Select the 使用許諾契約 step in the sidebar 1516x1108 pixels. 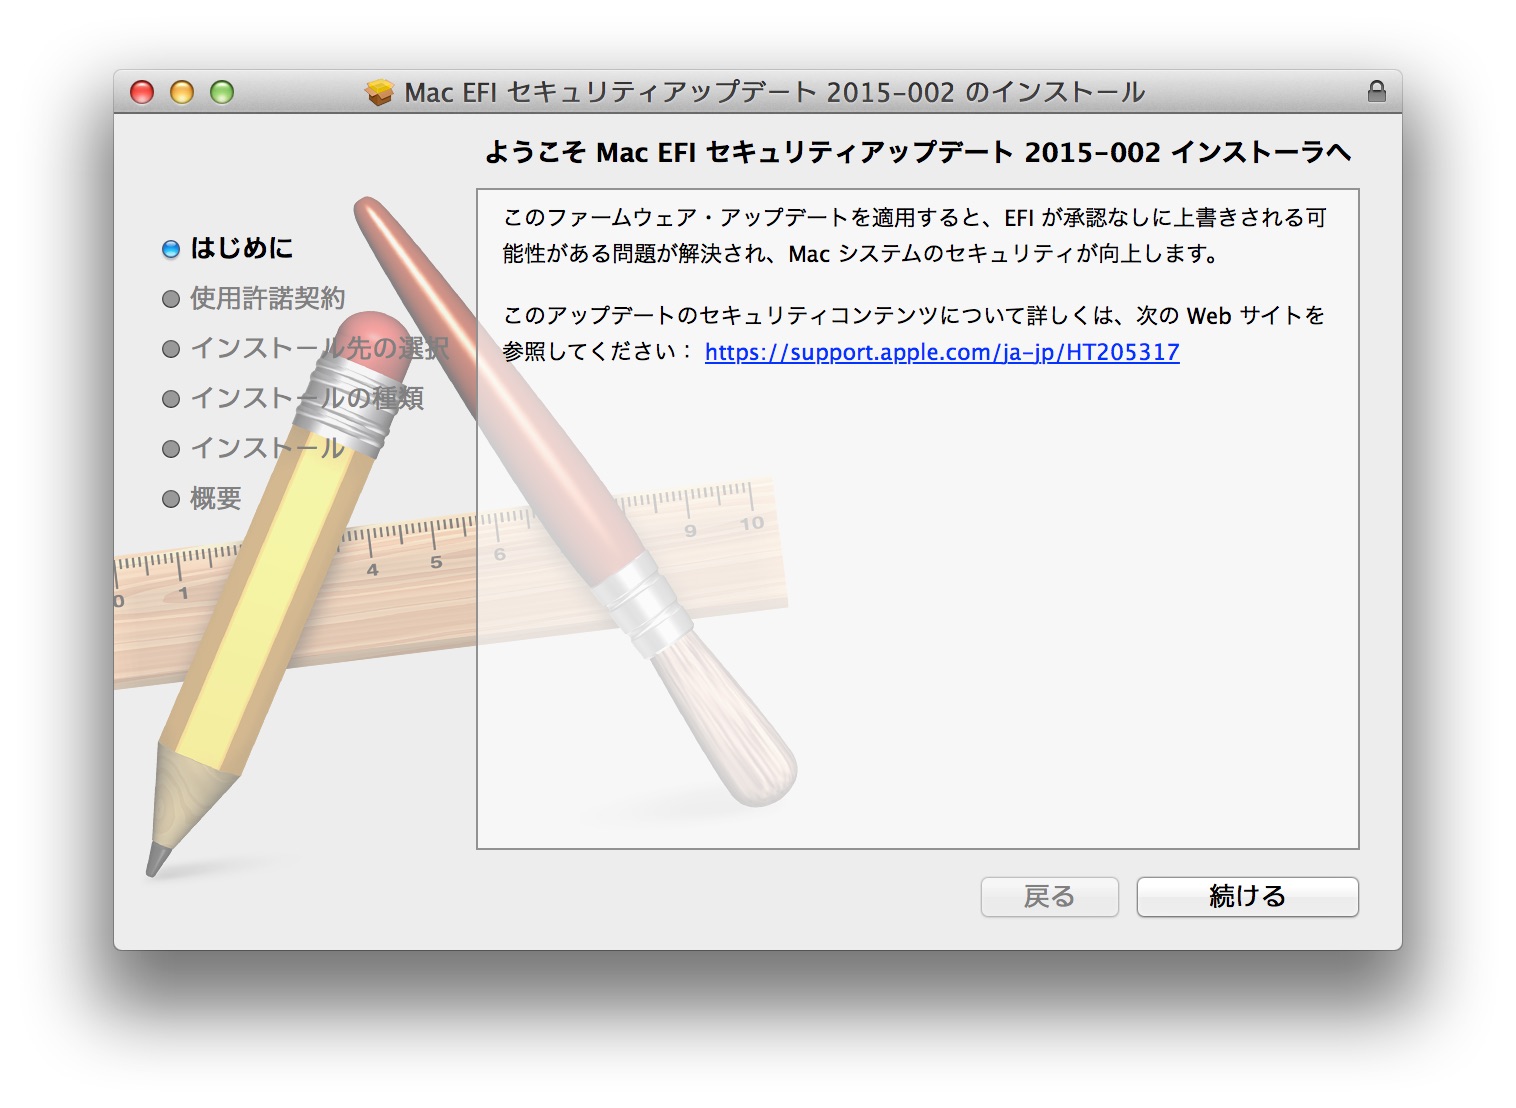(x=267, y=298)
